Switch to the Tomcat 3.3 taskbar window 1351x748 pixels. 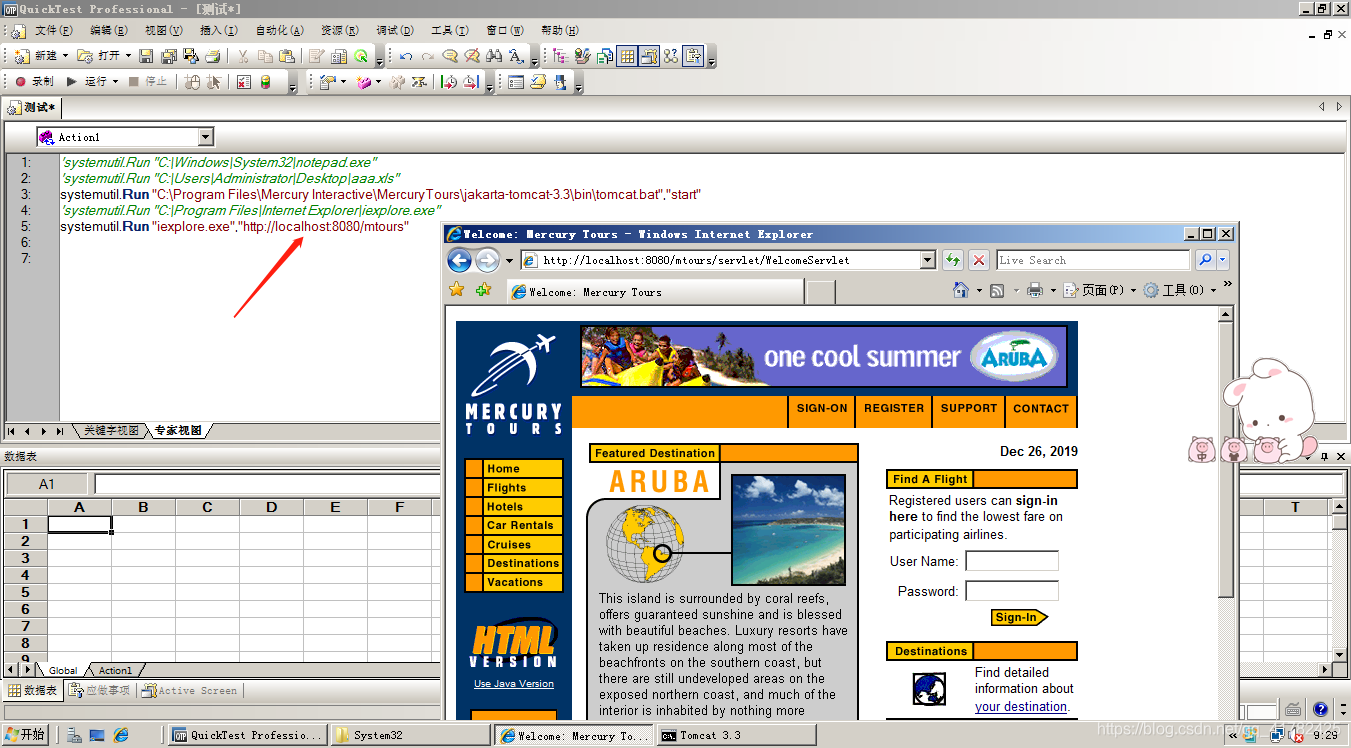(x=736, y=735)
